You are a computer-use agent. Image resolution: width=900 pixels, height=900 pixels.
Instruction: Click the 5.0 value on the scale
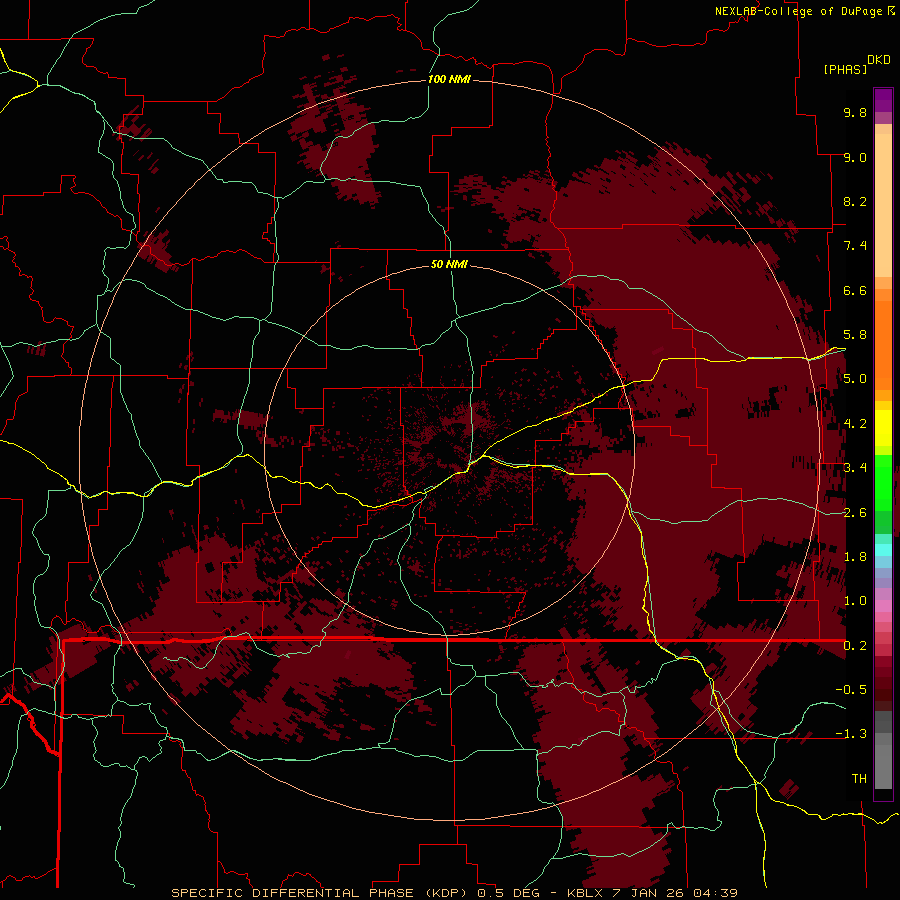[855, 379]
